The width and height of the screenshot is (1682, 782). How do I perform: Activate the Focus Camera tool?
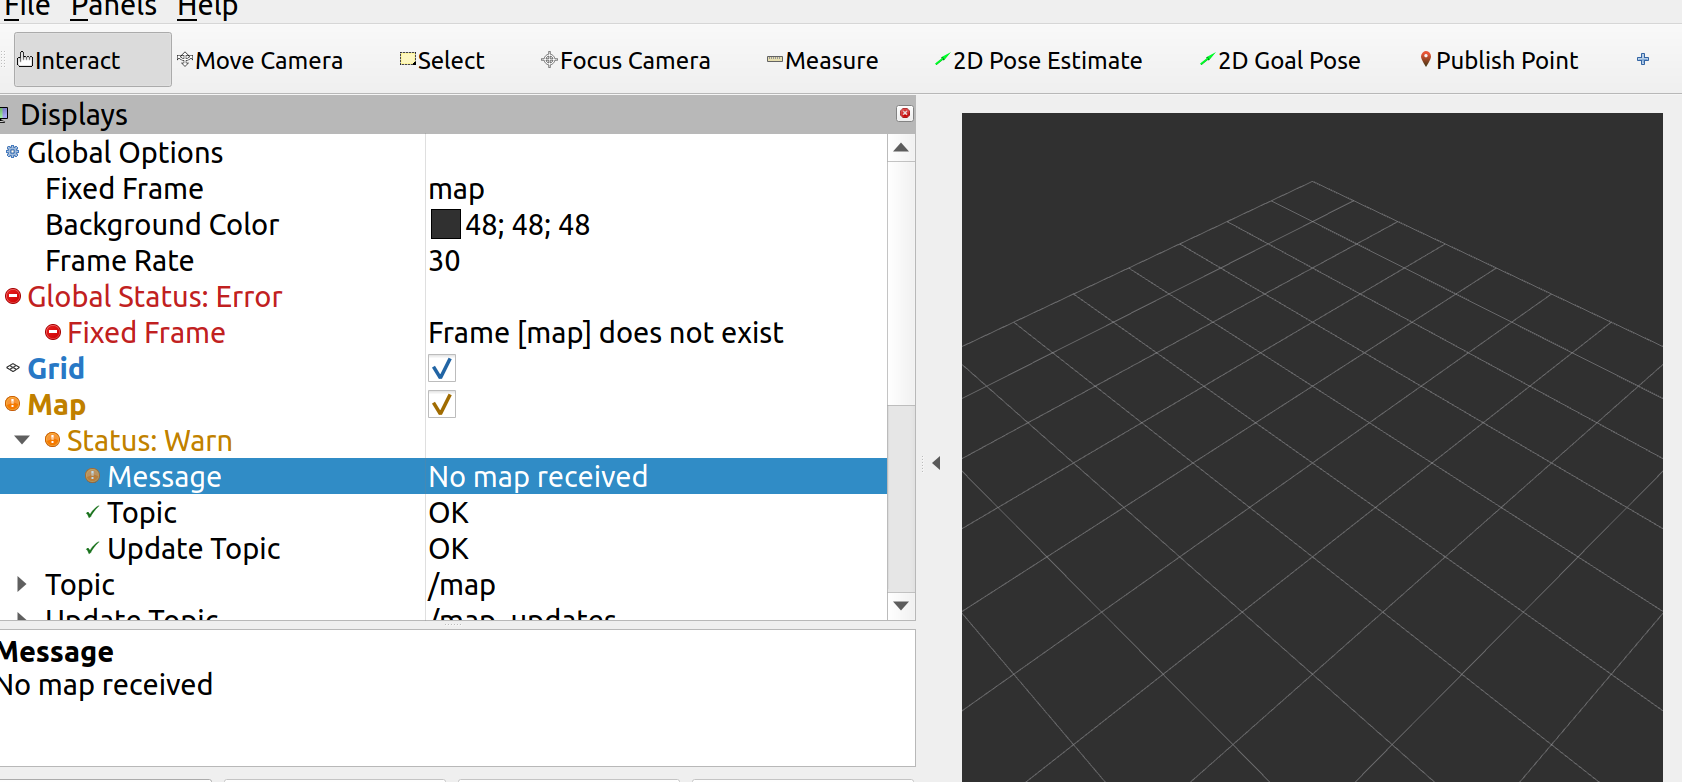(x=626, y=60)
